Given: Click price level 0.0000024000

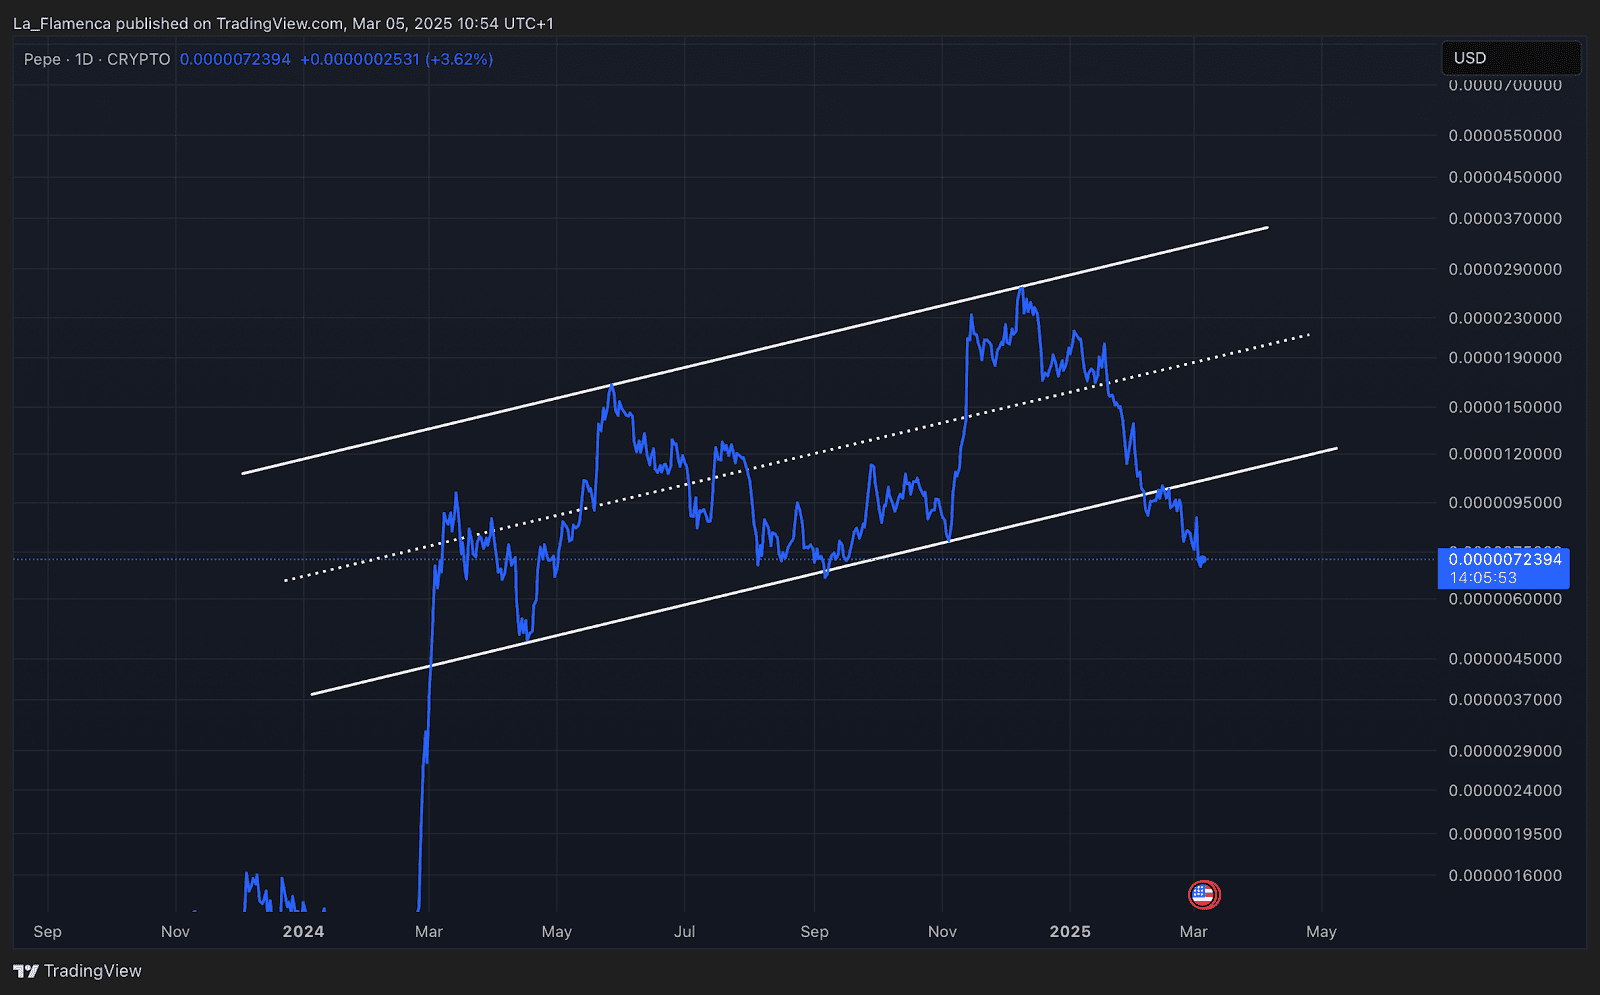Looking at the screenshot, I should coord(1505,790).
